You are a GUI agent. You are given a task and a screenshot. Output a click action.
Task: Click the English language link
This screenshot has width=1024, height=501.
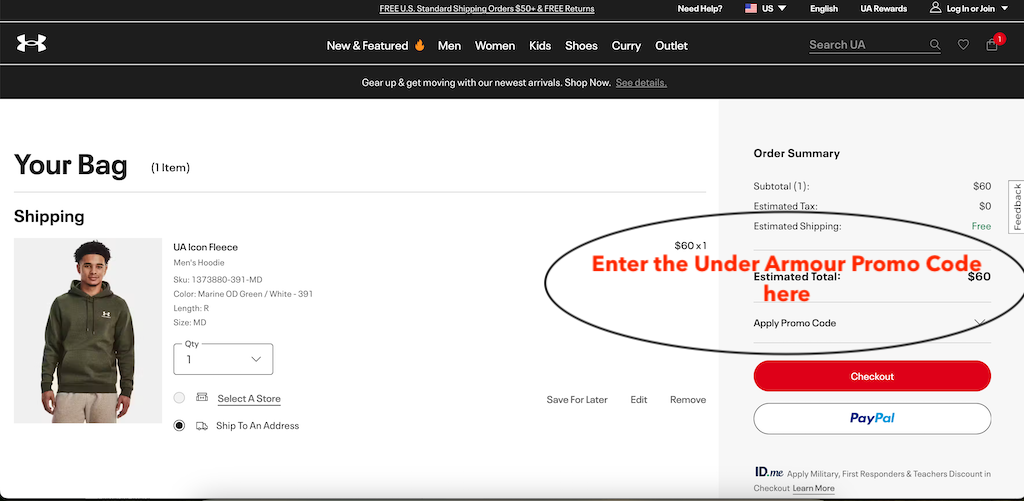[x=824, y=8]
